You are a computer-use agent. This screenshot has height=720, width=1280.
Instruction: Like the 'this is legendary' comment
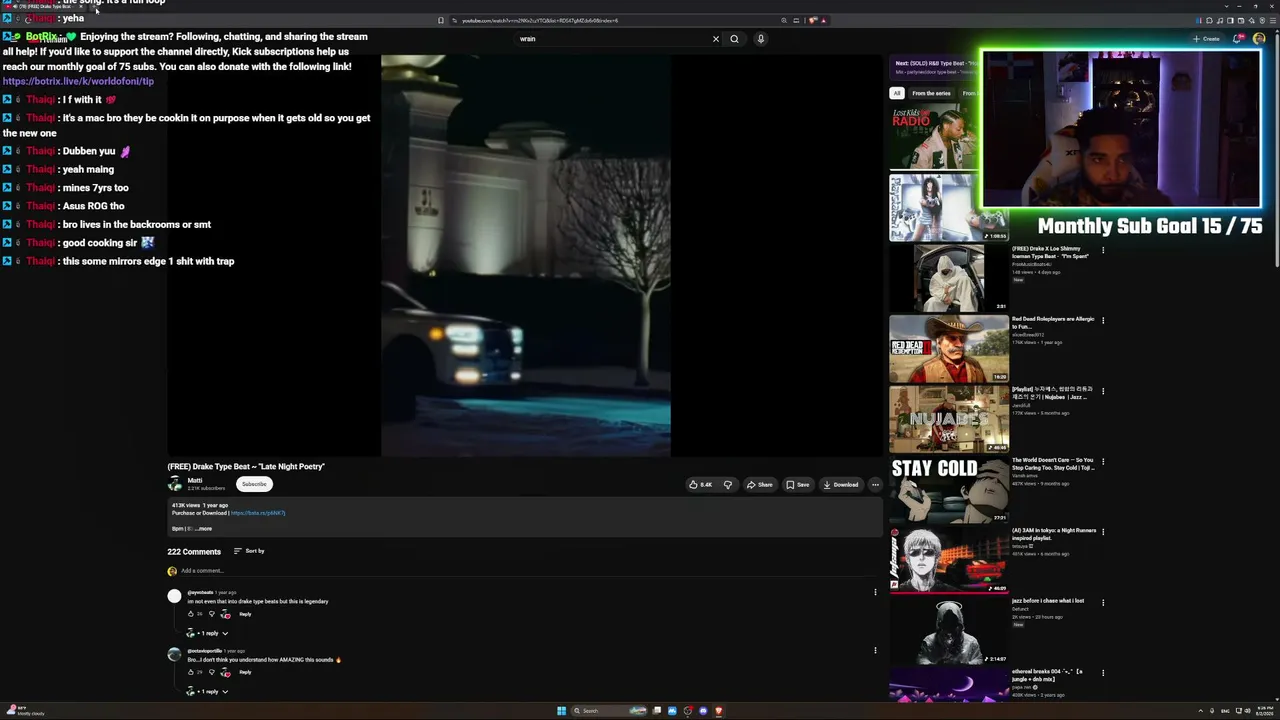tap(190, 614)
